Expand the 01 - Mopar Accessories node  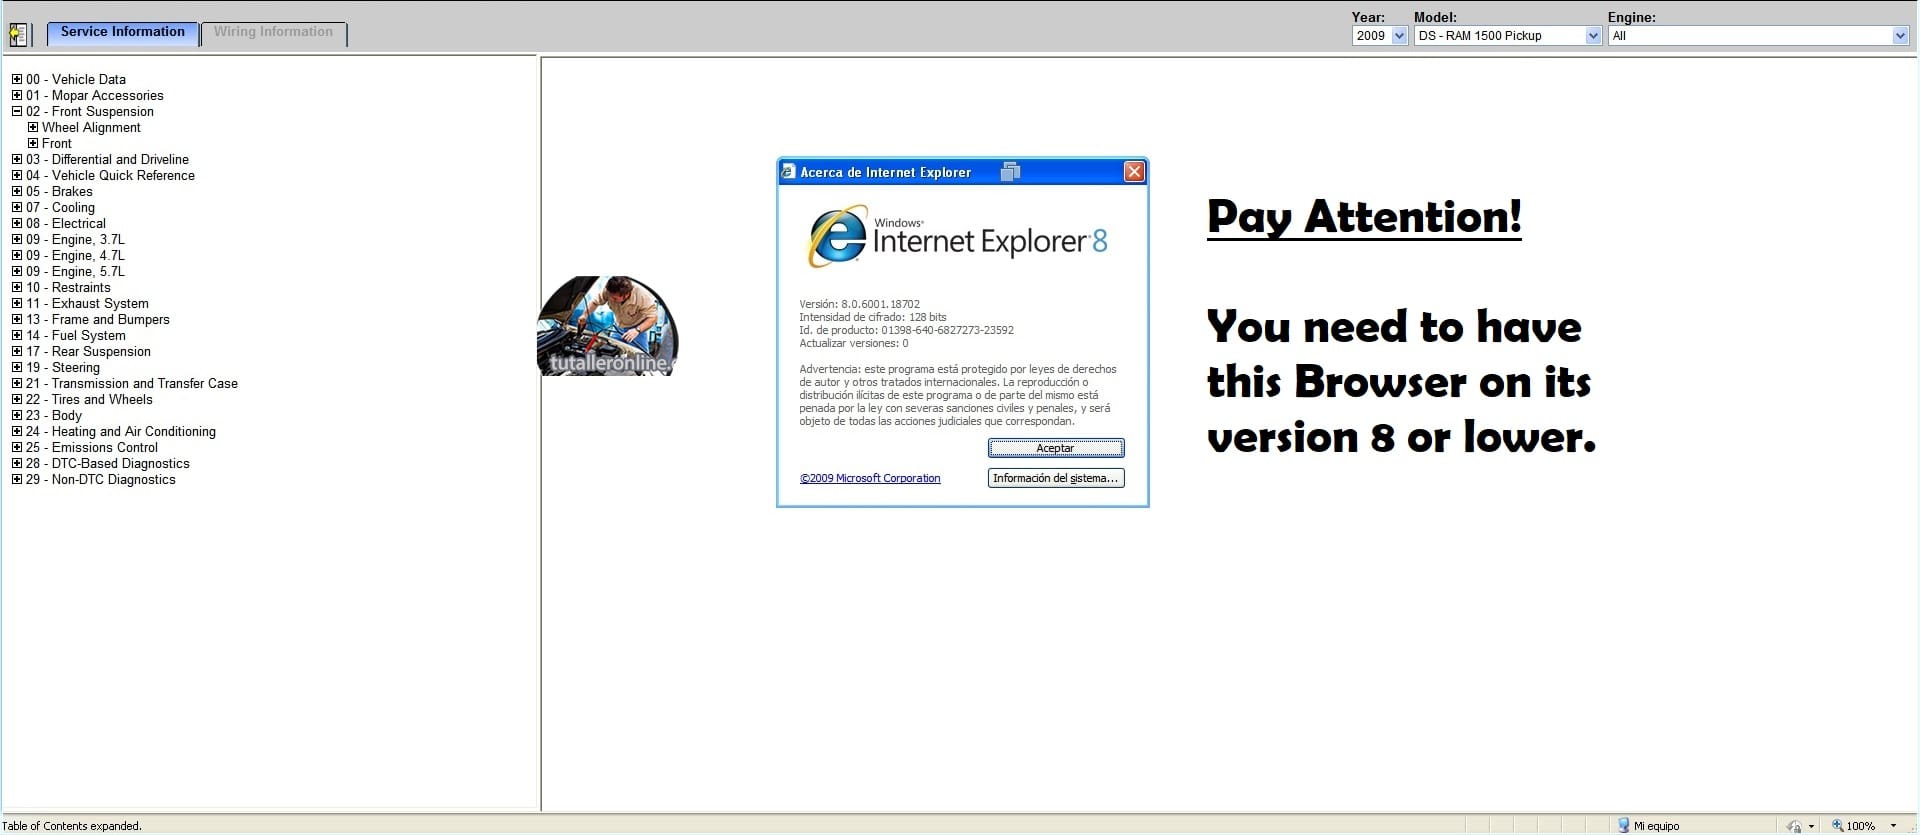pos(17,95)
